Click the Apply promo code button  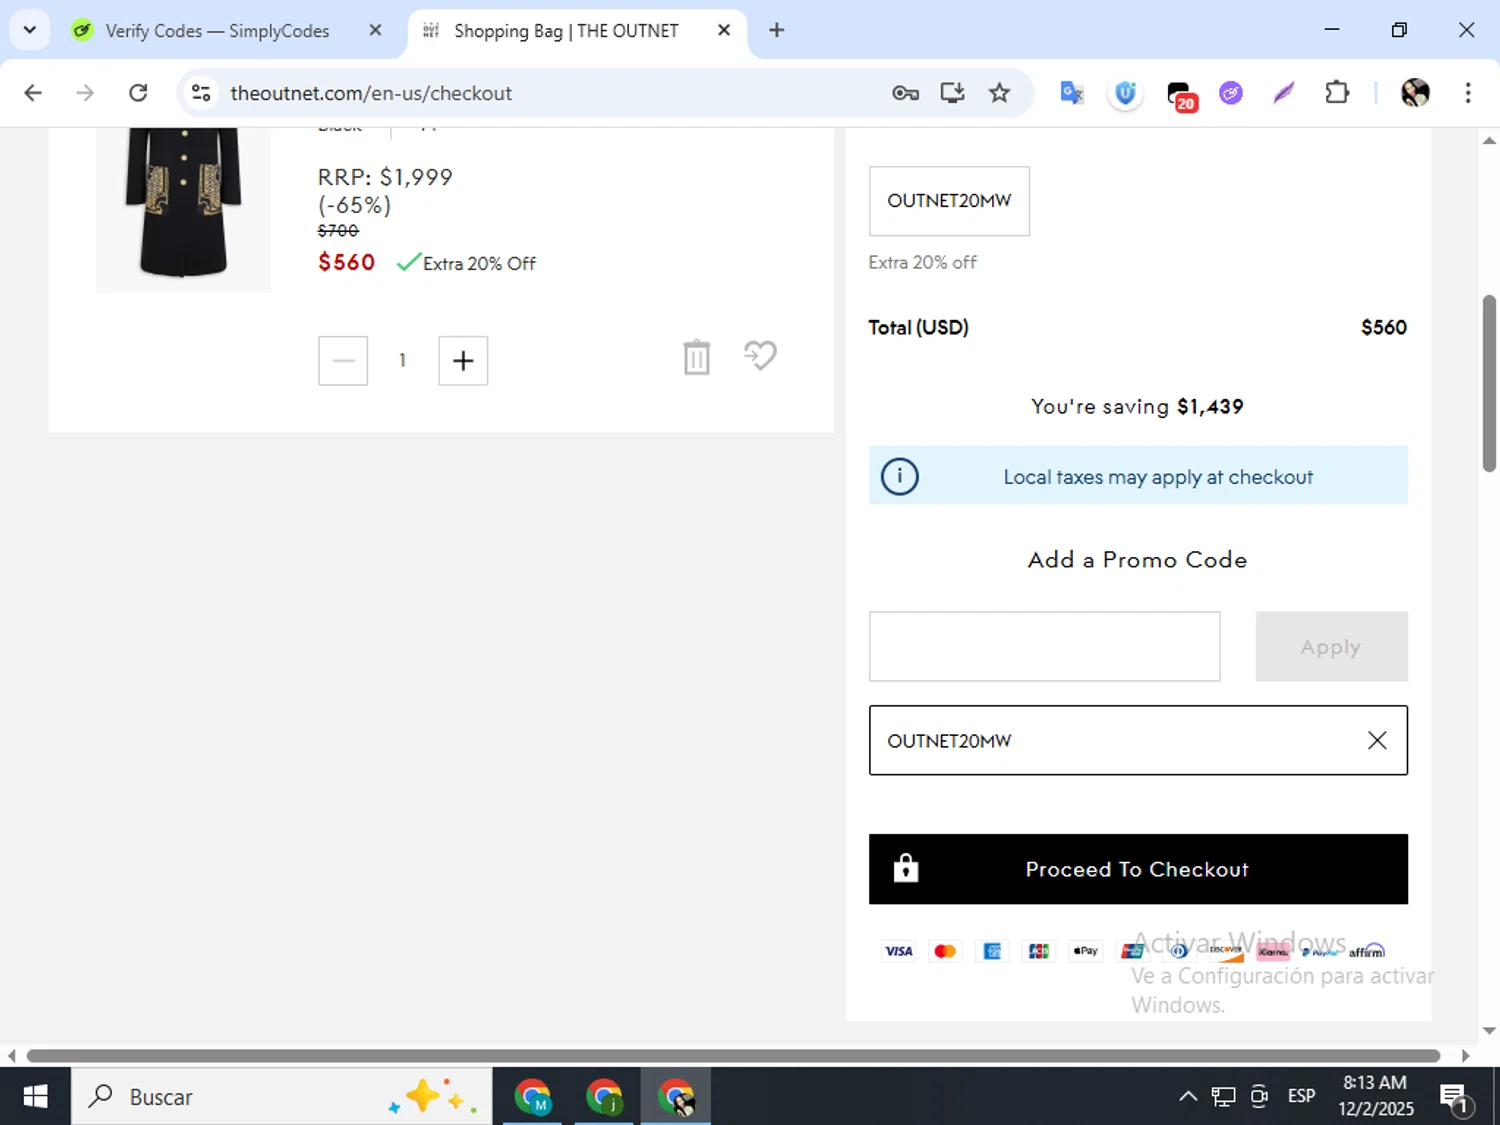tap(1331, 647)
